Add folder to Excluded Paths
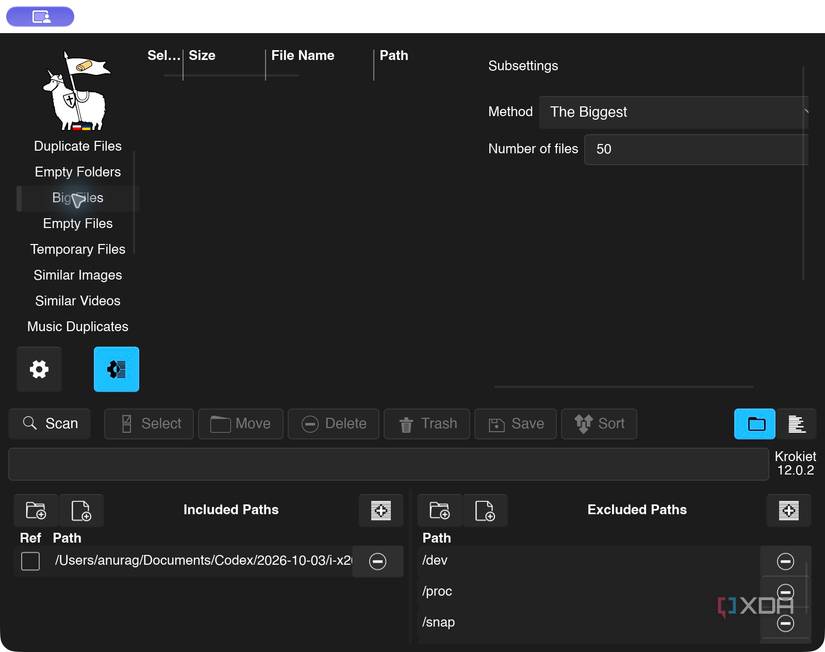Viewport: 825px width, 652px height. coord(440,510)
